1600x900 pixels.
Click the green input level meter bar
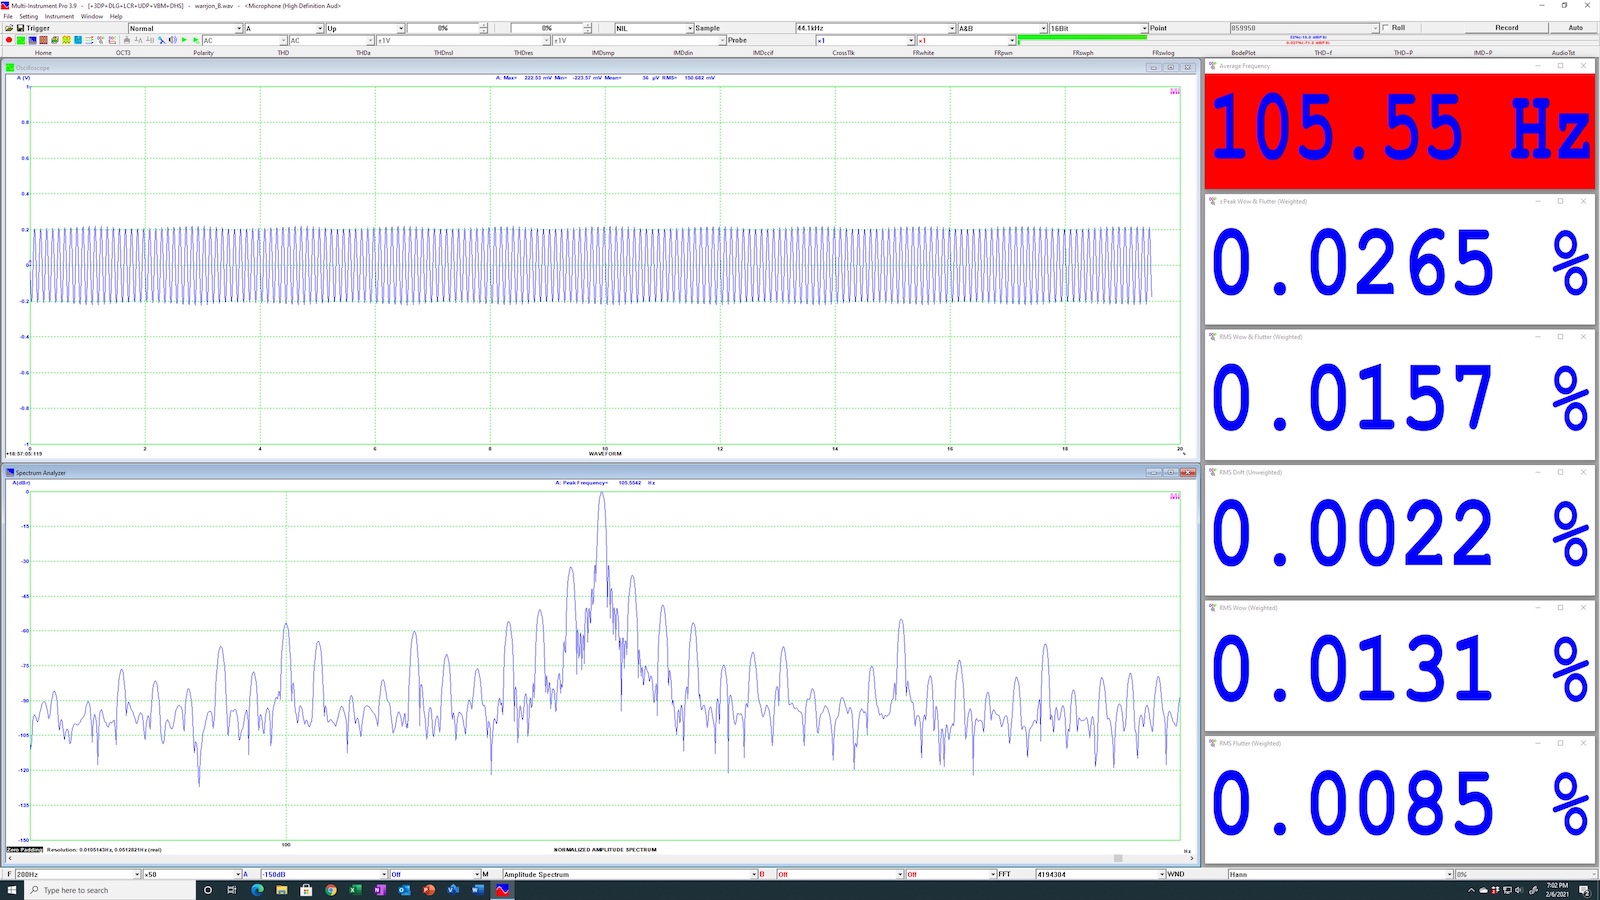tap(1082, 37)
